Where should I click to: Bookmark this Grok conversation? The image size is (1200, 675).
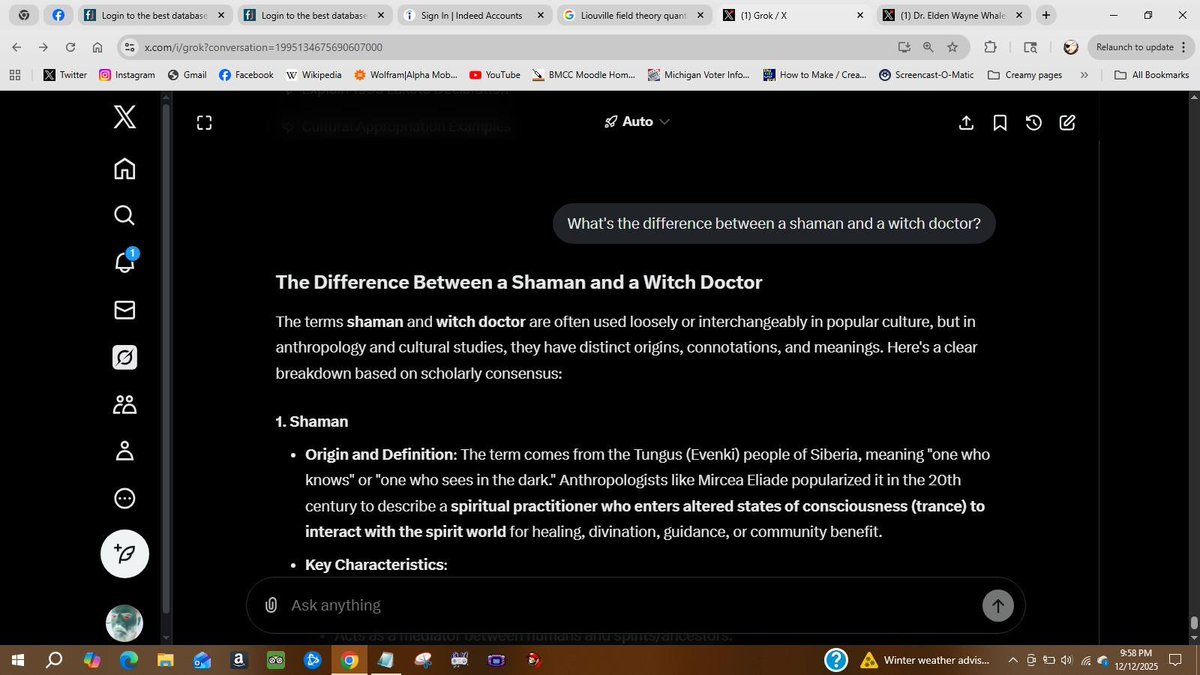[1000, 122]
